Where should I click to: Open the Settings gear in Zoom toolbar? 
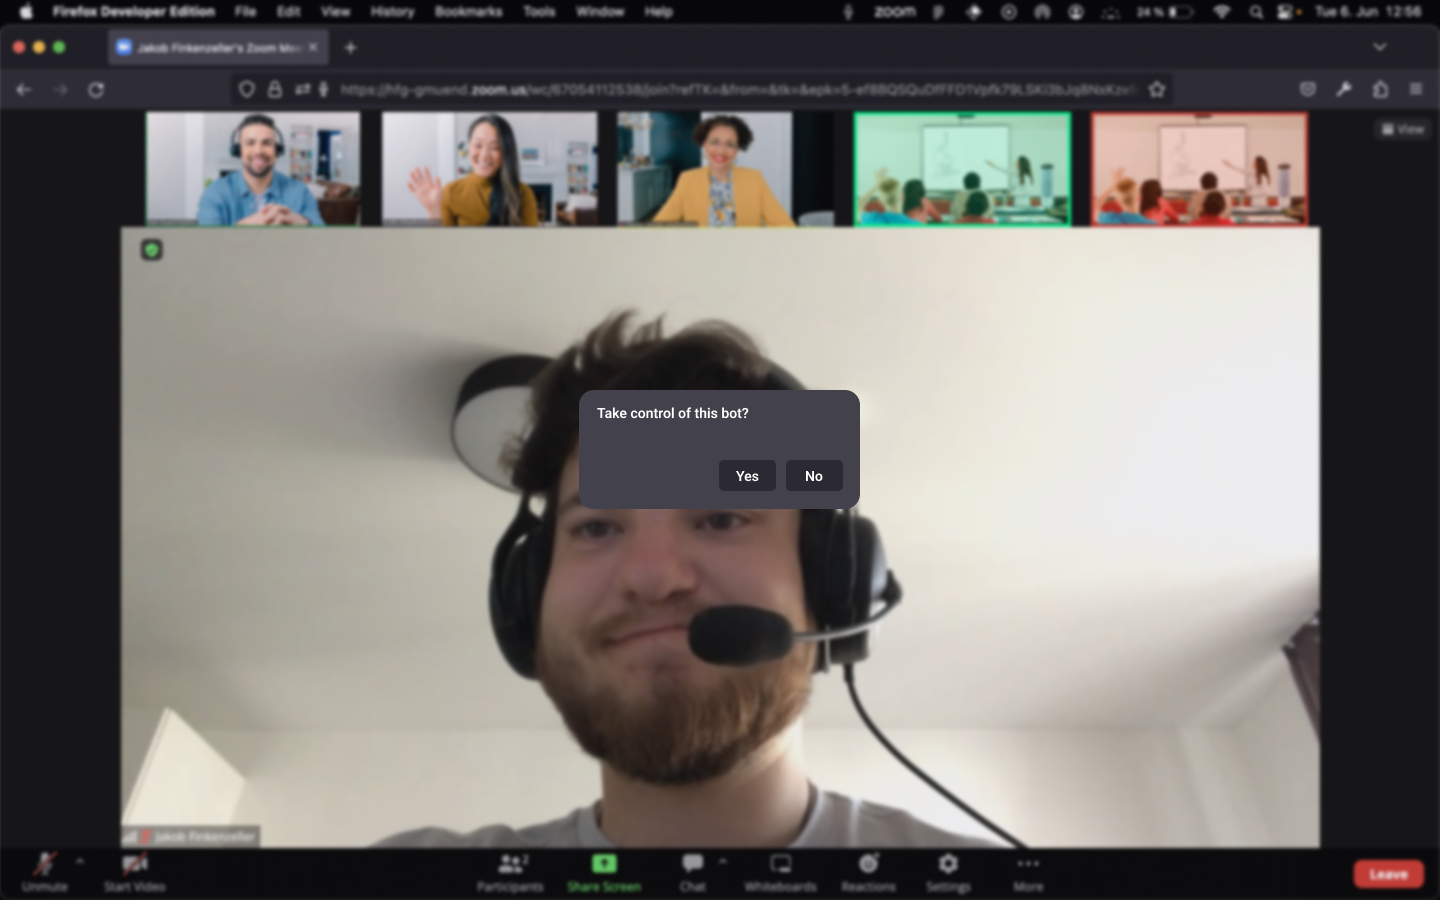click(x=948, y=863)
